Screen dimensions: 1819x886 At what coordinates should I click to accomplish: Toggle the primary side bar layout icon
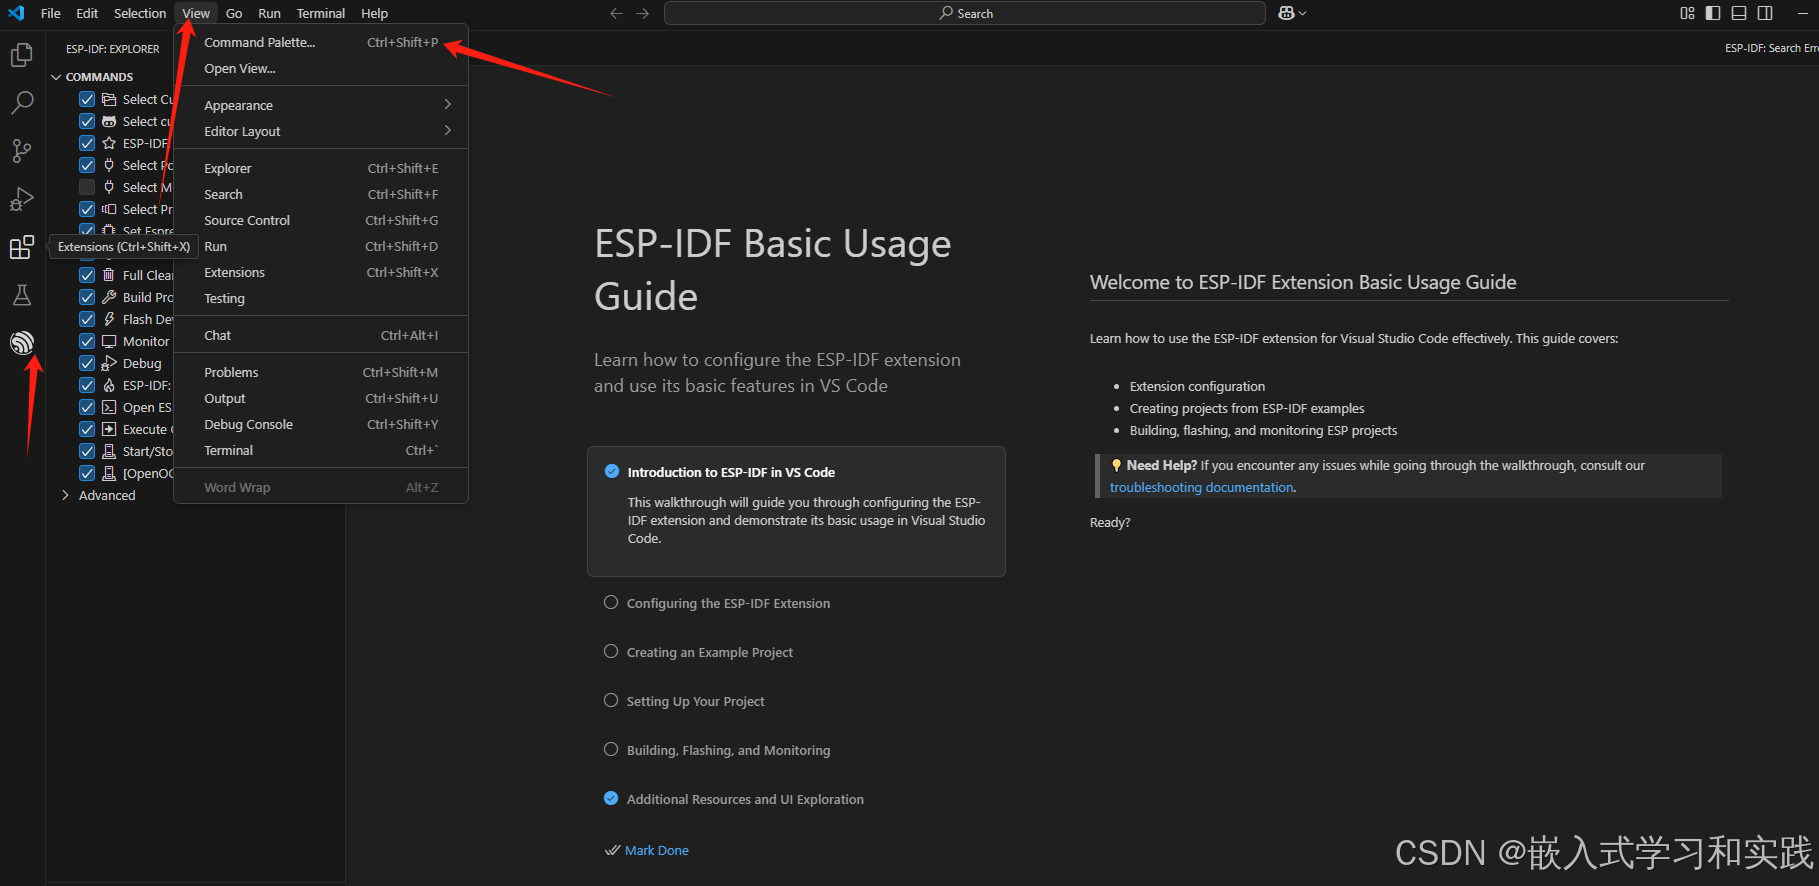(1713, 13)
